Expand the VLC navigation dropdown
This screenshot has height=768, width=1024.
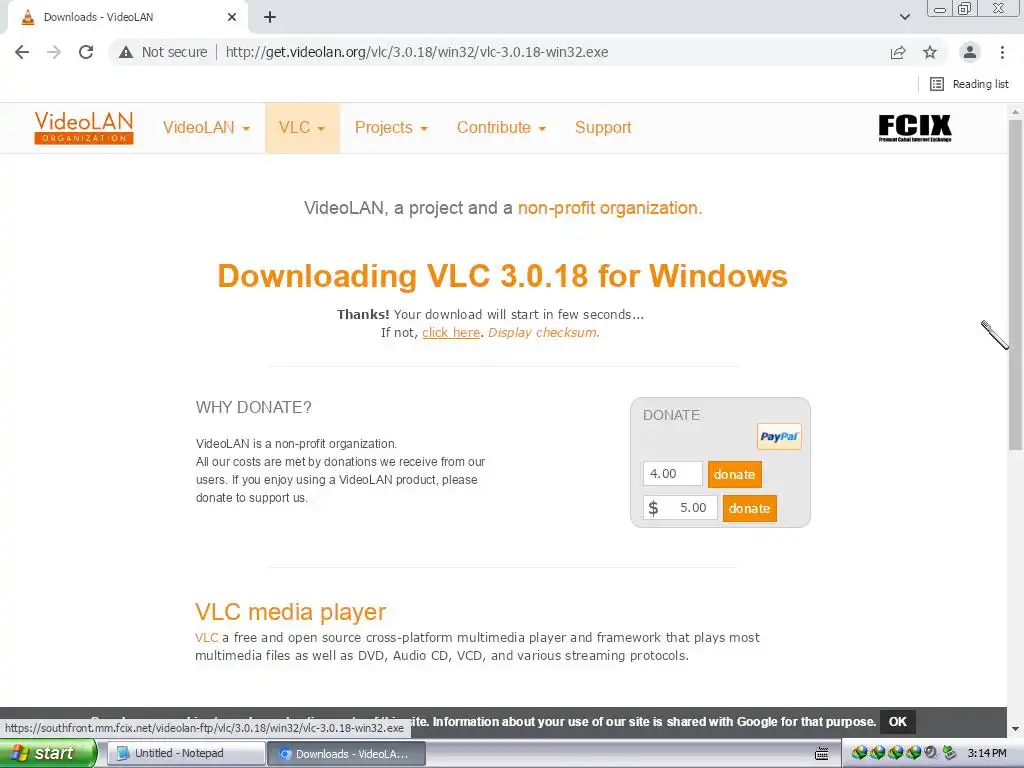[x=302, y=127]
